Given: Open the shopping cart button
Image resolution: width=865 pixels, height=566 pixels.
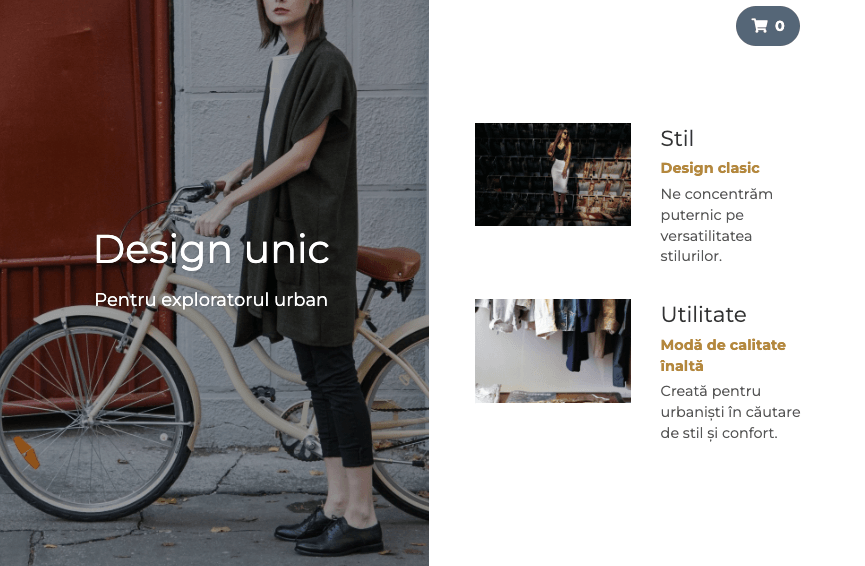Looking at the screenshot, I should tap(767, 26).
